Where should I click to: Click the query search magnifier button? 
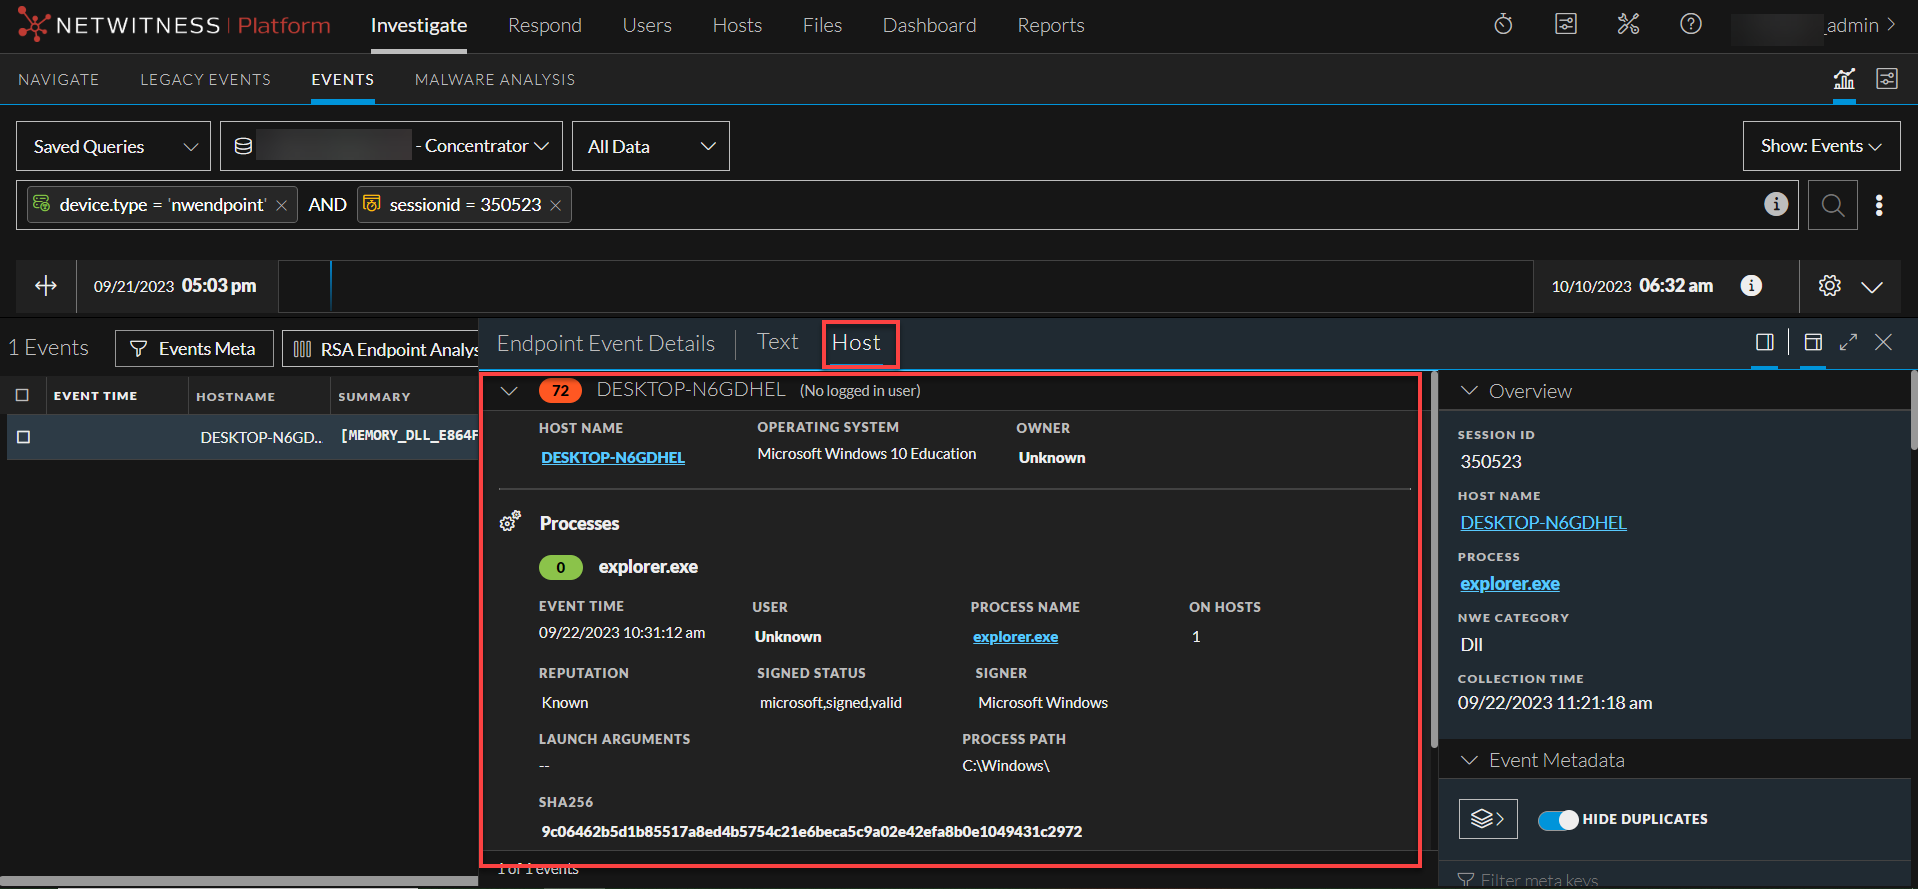click(1832, 205)
